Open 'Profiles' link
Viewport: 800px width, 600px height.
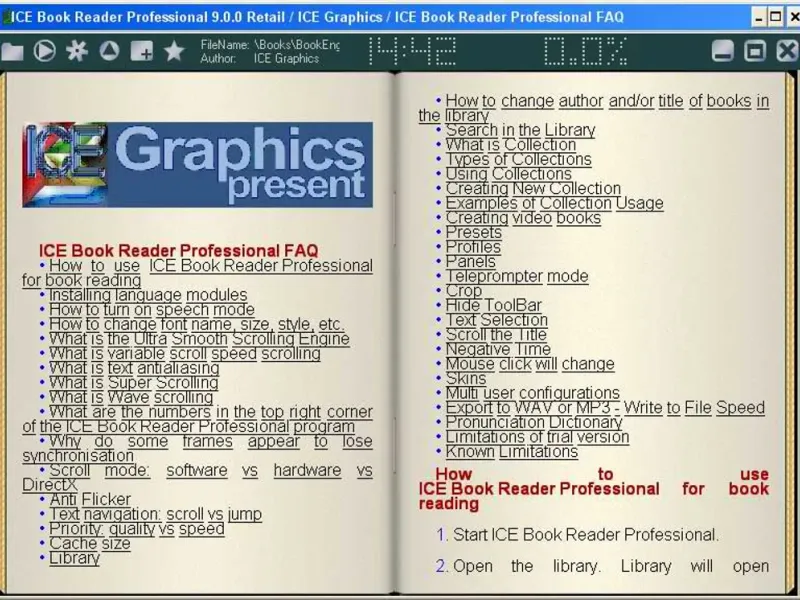[473, 247]
